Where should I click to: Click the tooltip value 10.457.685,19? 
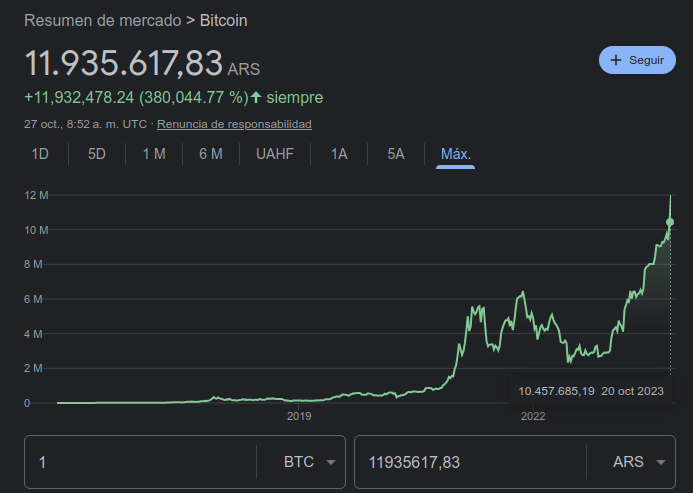[x=556, y=391]
